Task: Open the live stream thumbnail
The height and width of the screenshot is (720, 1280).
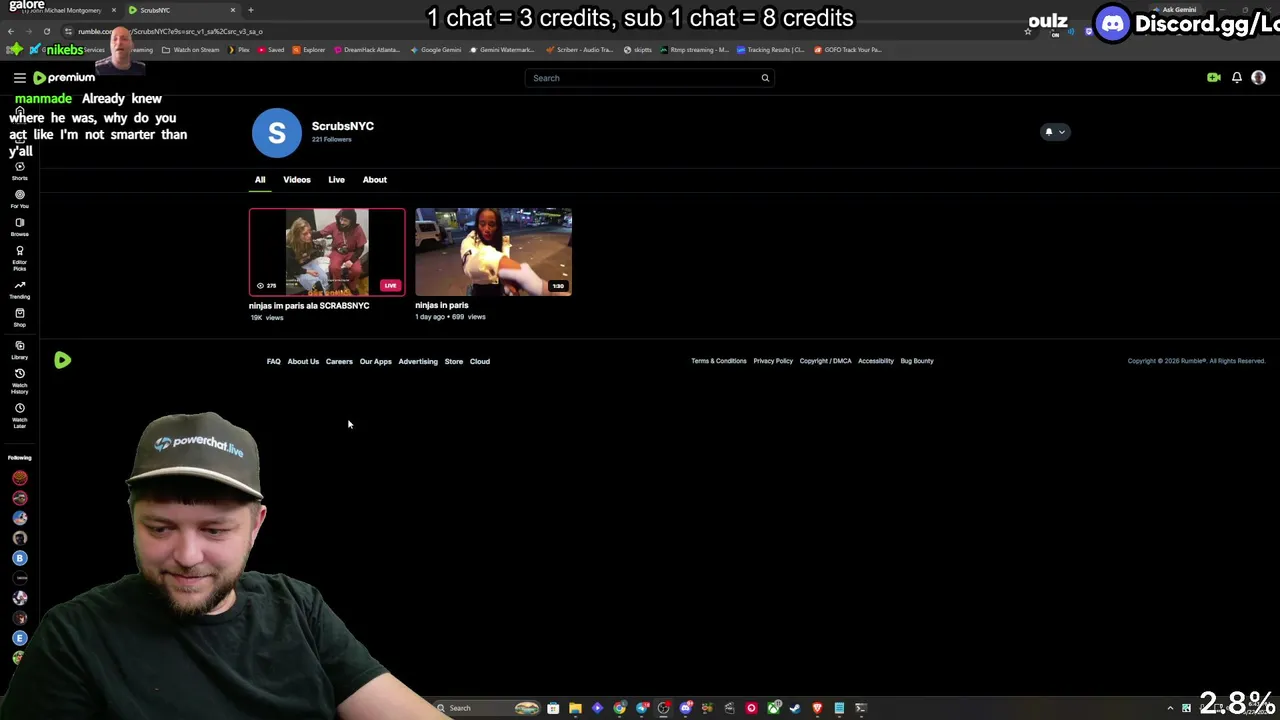Action: [x=327, y=252]
